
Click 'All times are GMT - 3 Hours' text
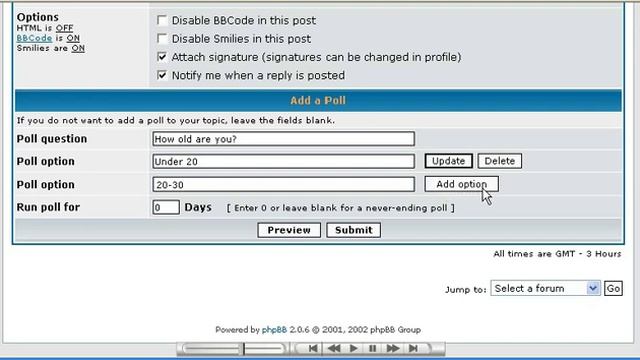(557, 254)
